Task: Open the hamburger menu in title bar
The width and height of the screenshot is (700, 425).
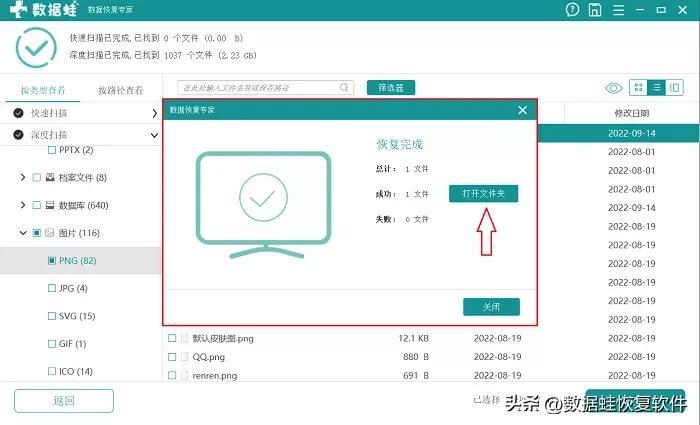Action: 618,10
